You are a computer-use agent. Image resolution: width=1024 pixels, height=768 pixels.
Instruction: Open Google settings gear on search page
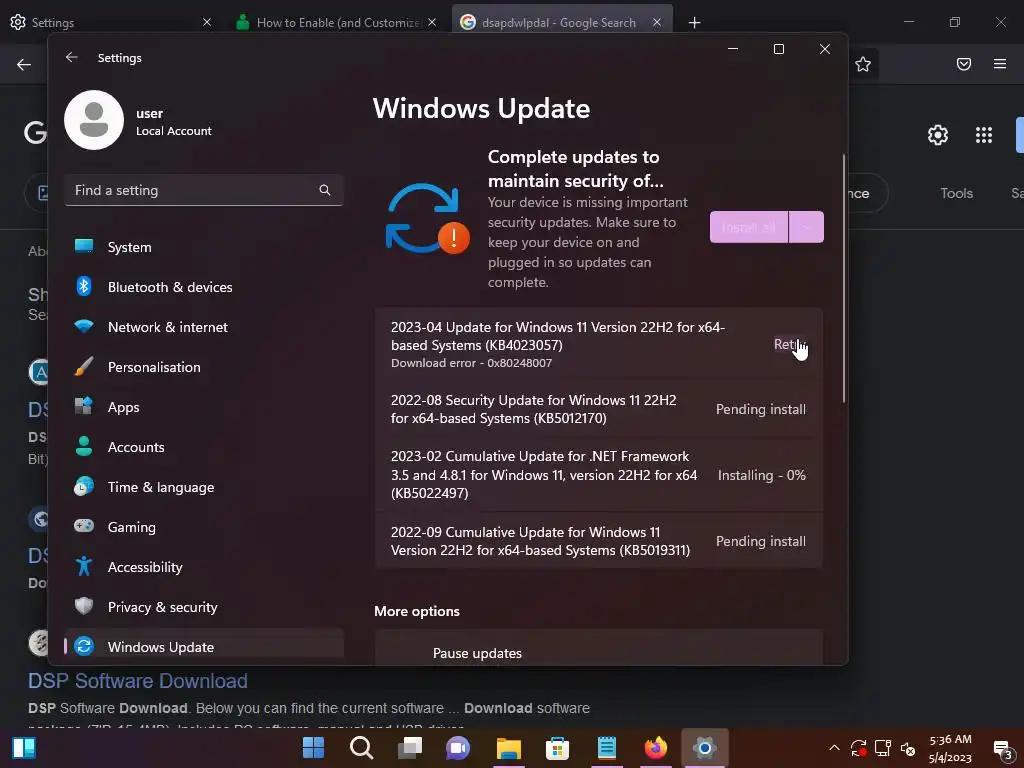938,135
